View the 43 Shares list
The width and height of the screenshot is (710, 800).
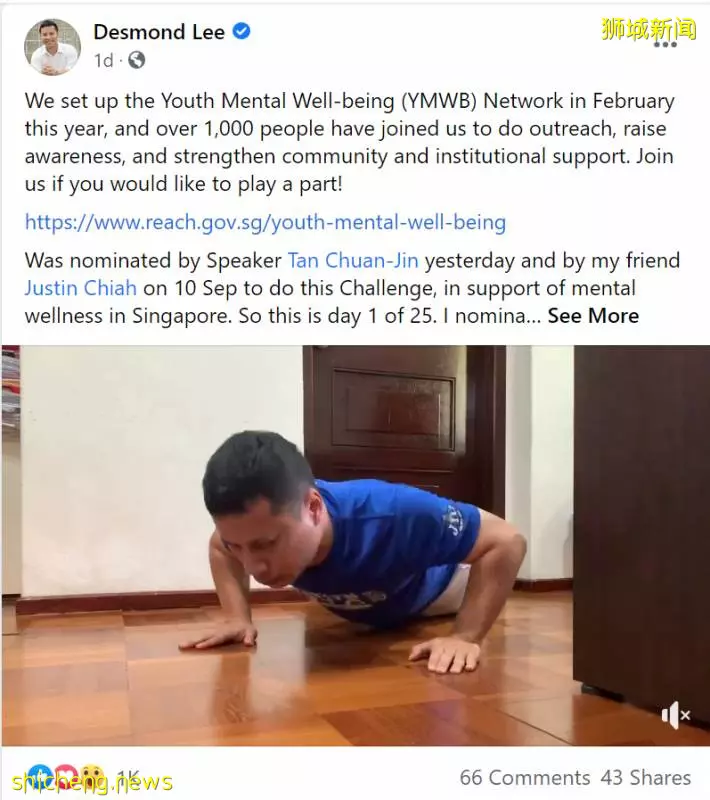tap(646, 778)
